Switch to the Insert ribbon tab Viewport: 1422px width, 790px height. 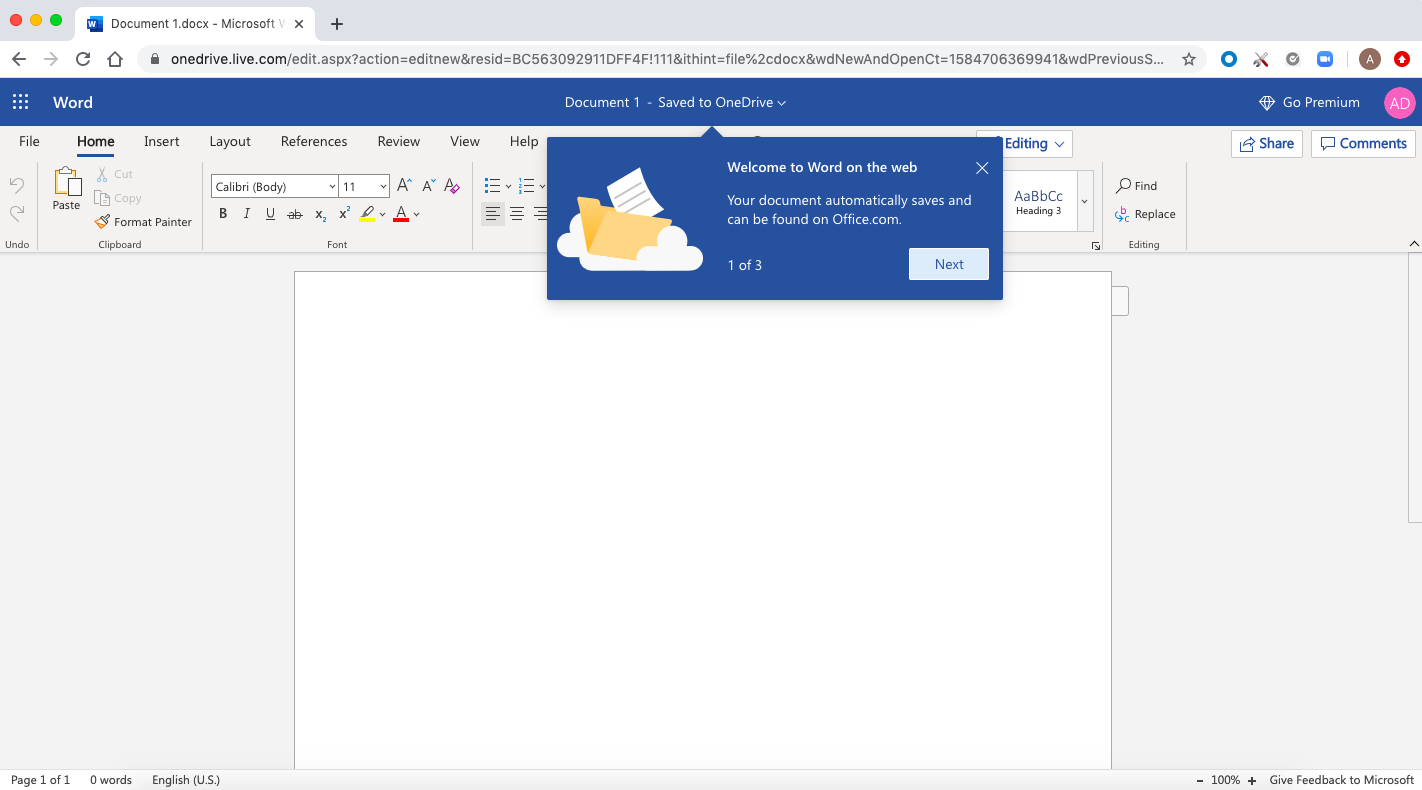(161, 141)
